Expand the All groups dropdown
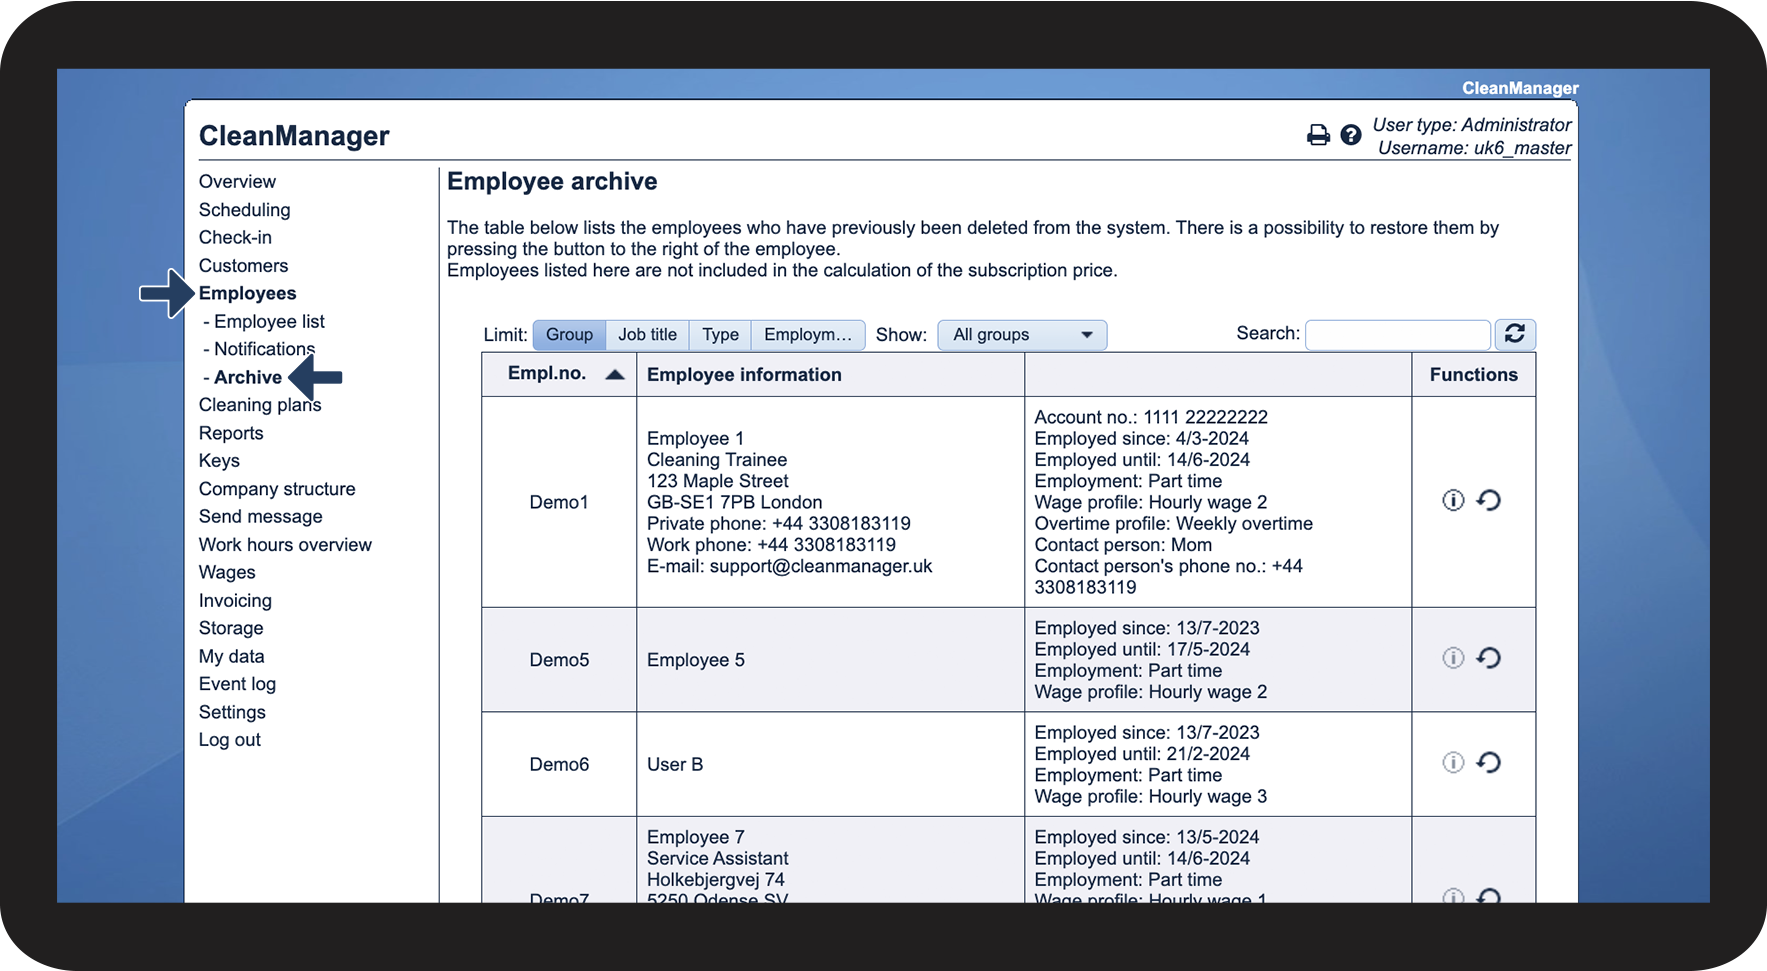The width and height of the screenshot is (1767, 971). [x=1021, y=335]
